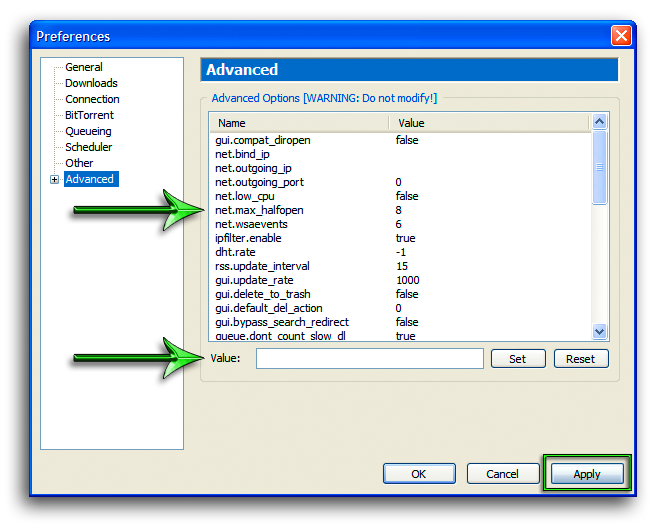Select the net.outgoing_port option
The width and height of the screenshot is (659, 526).
coord(401,182)
